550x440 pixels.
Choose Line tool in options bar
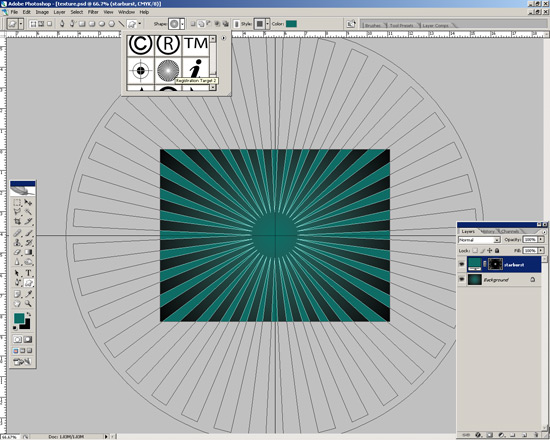click(121, 24)
